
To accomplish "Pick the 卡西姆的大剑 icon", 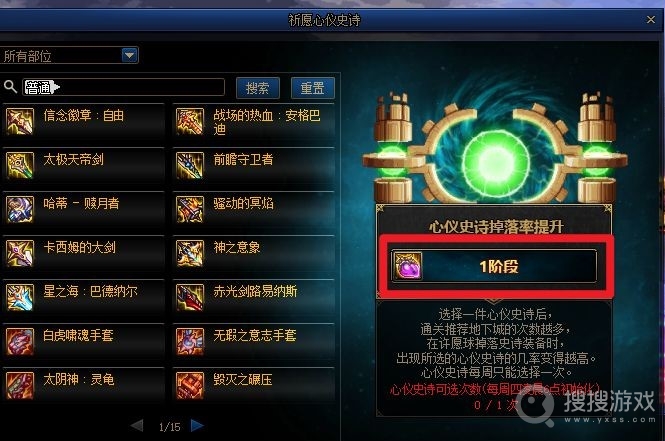I will (x=20, y=254).
